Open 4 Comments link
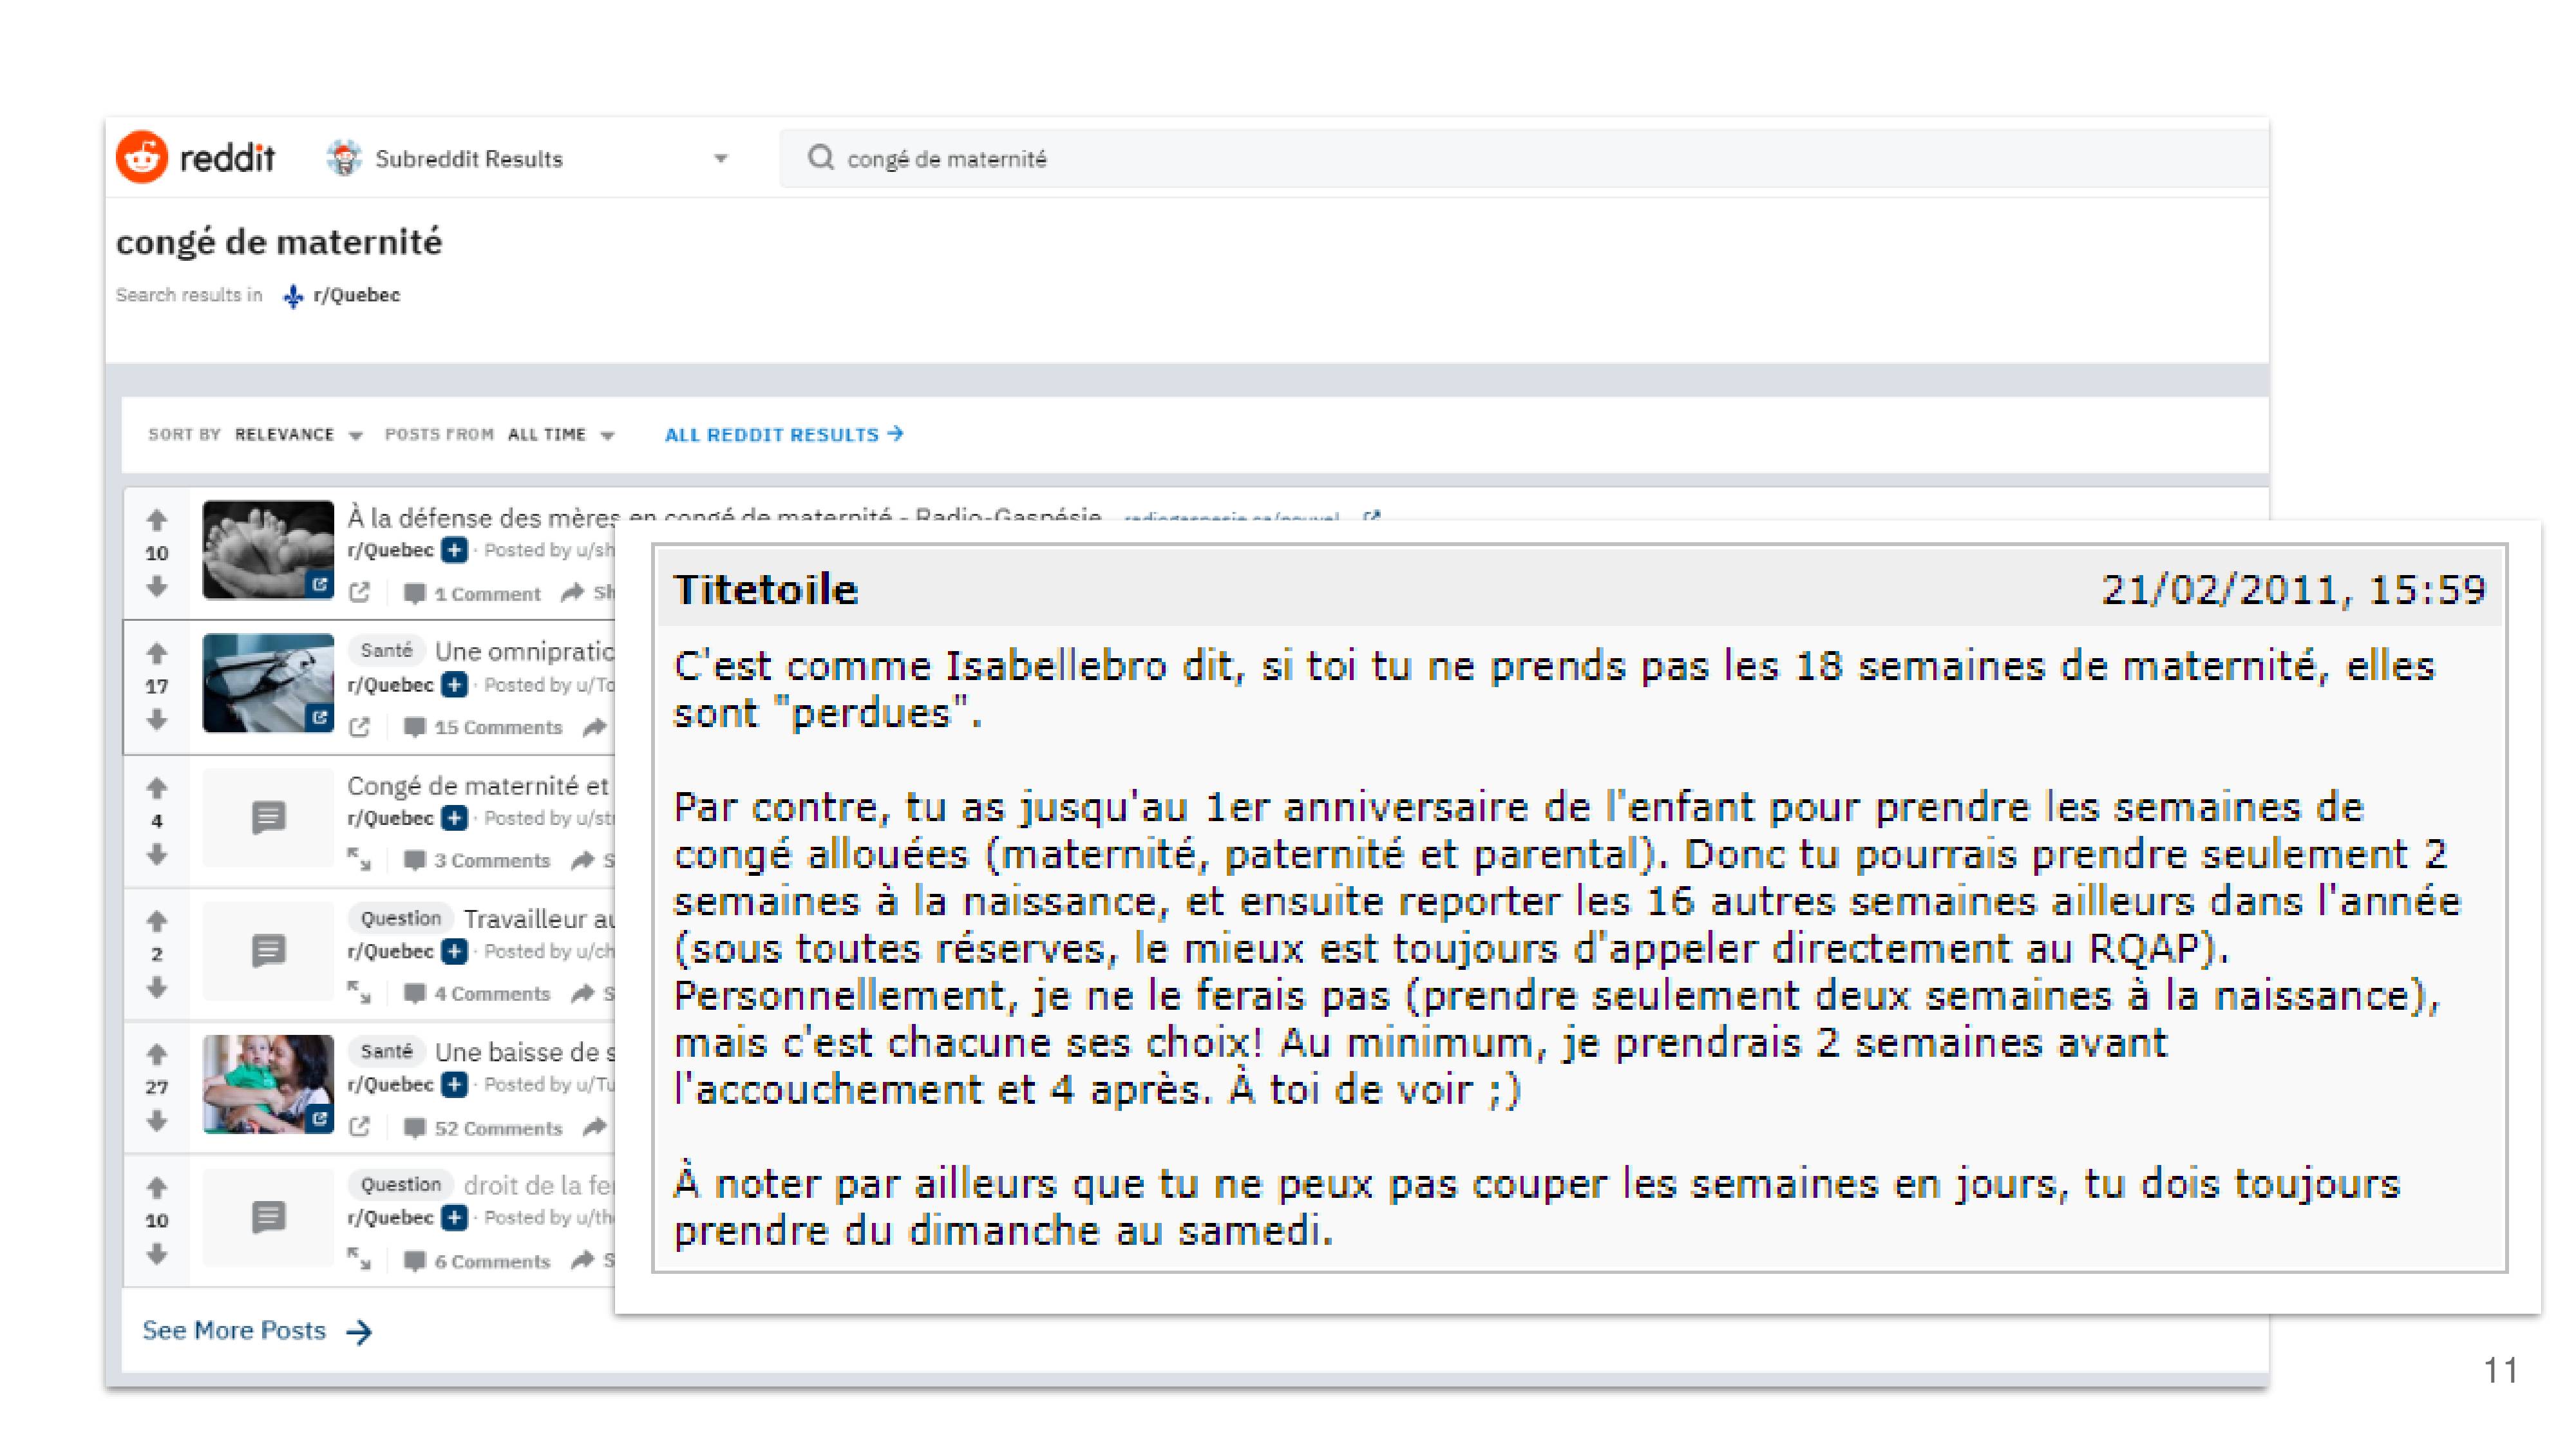The image size is (2576, 1449). tap(477, 994)
